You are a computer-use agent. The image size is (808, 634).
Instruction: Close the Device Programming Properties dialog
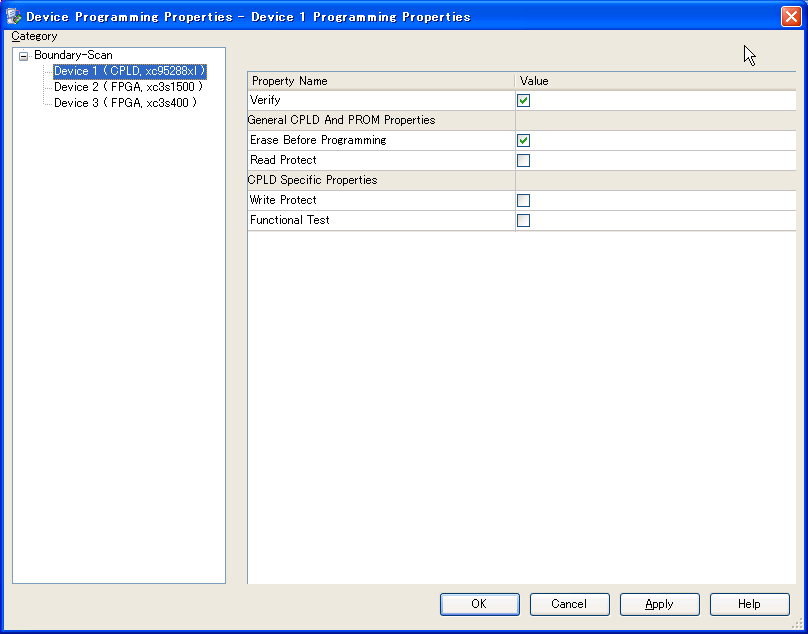789,16
